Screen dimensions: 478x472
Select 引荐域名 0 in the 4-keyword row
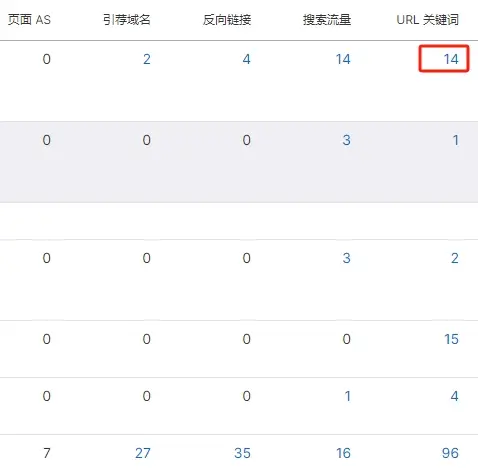[x=147, y=396]
